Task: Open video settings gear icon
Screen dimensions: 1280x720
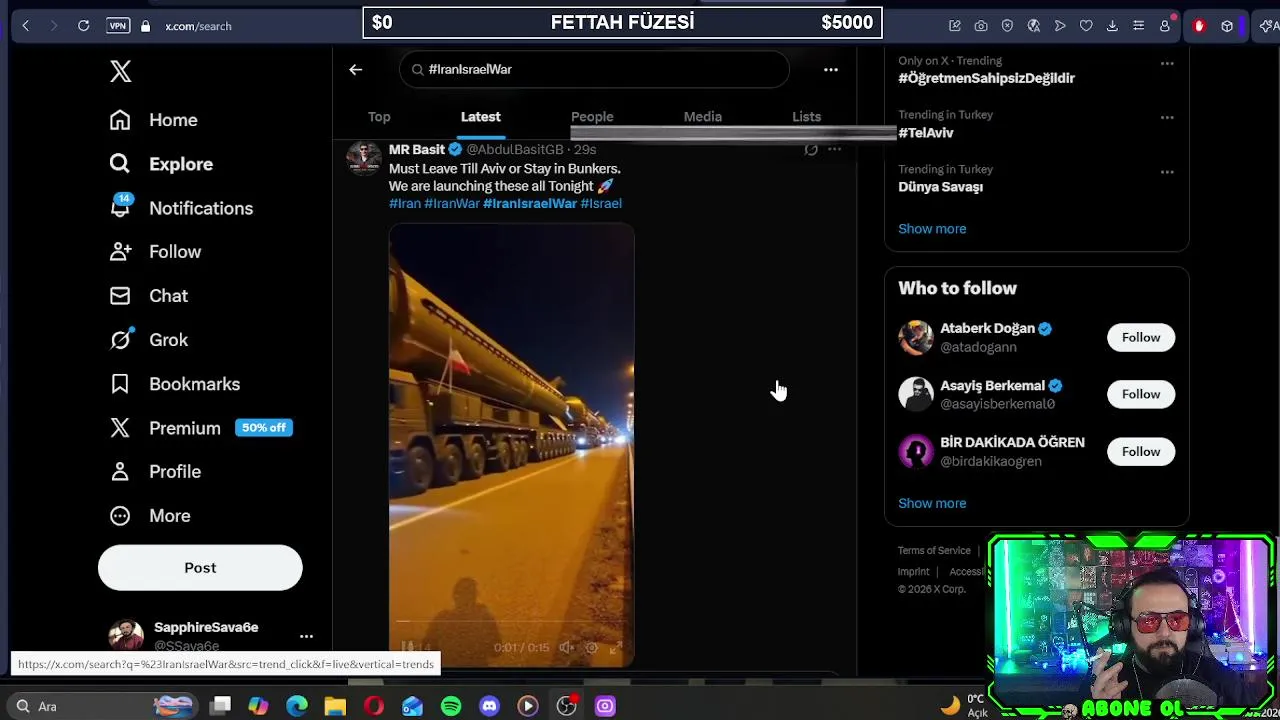Action: [592, 648]
